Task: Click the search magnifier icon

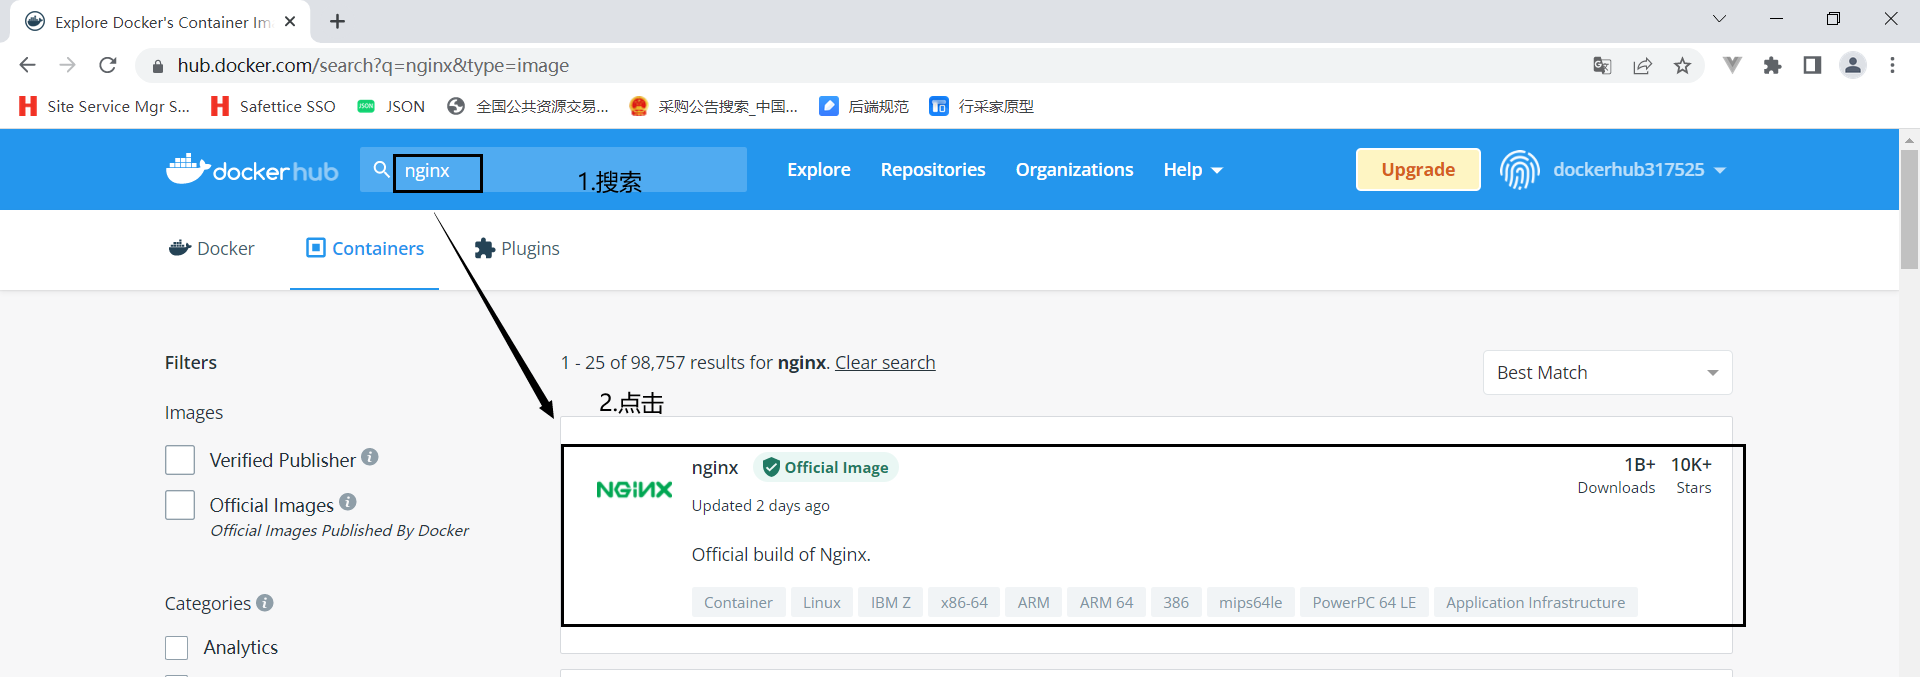Action: click(381, 170)
